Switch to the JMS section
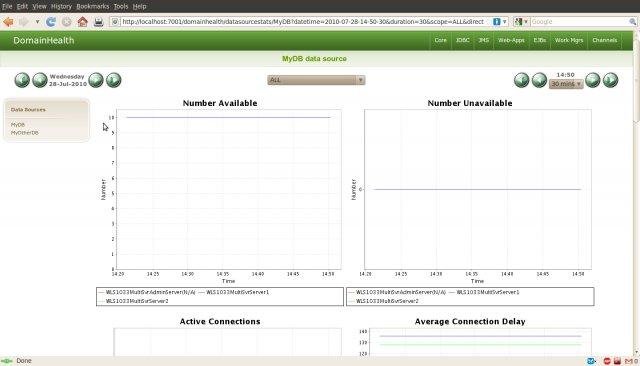This screenshot has width=640, height=366. tap(484, 40)
